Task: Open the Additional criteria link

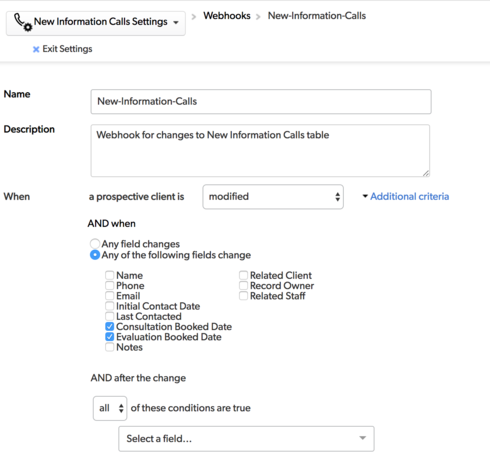Action: (410, 196)
